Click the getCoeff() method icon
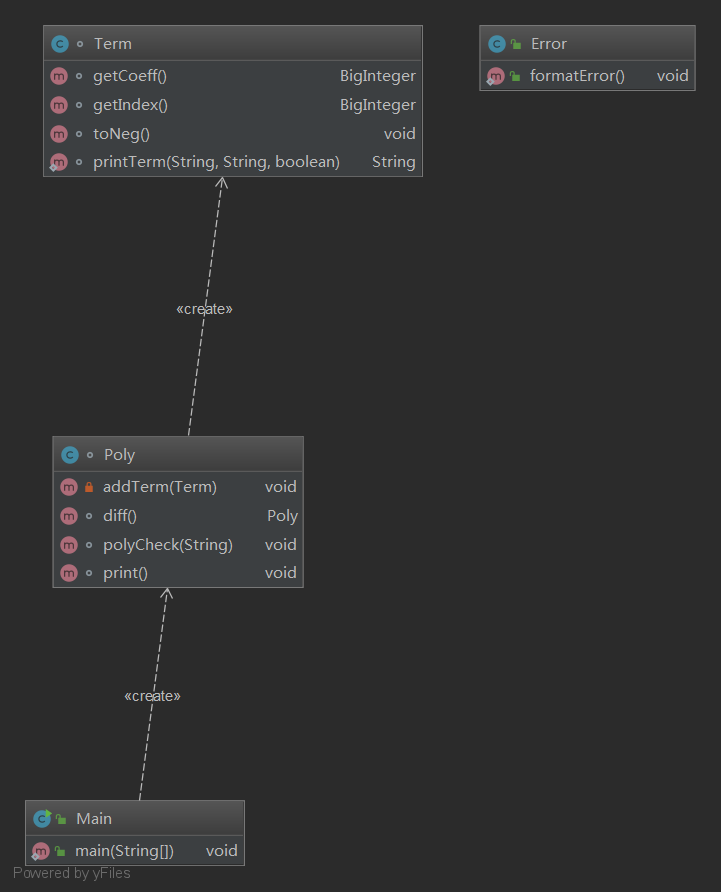 (x=59, y=76)
